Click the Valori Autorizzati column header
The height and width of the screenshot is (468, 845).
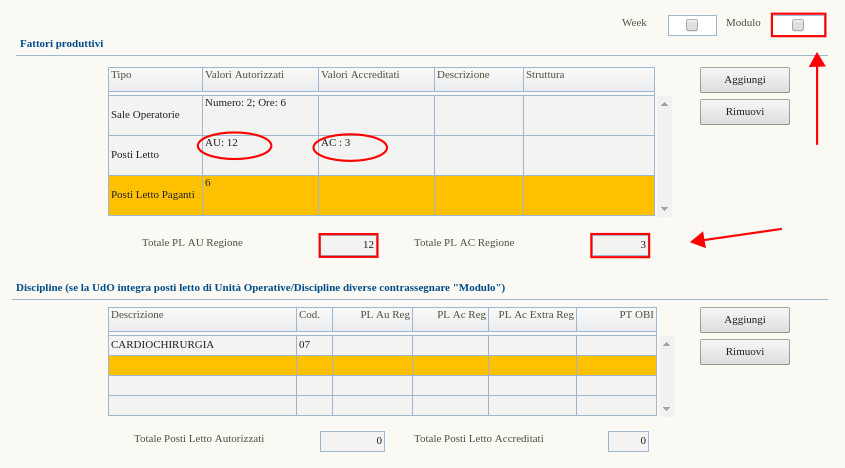(x=260, y=75)
